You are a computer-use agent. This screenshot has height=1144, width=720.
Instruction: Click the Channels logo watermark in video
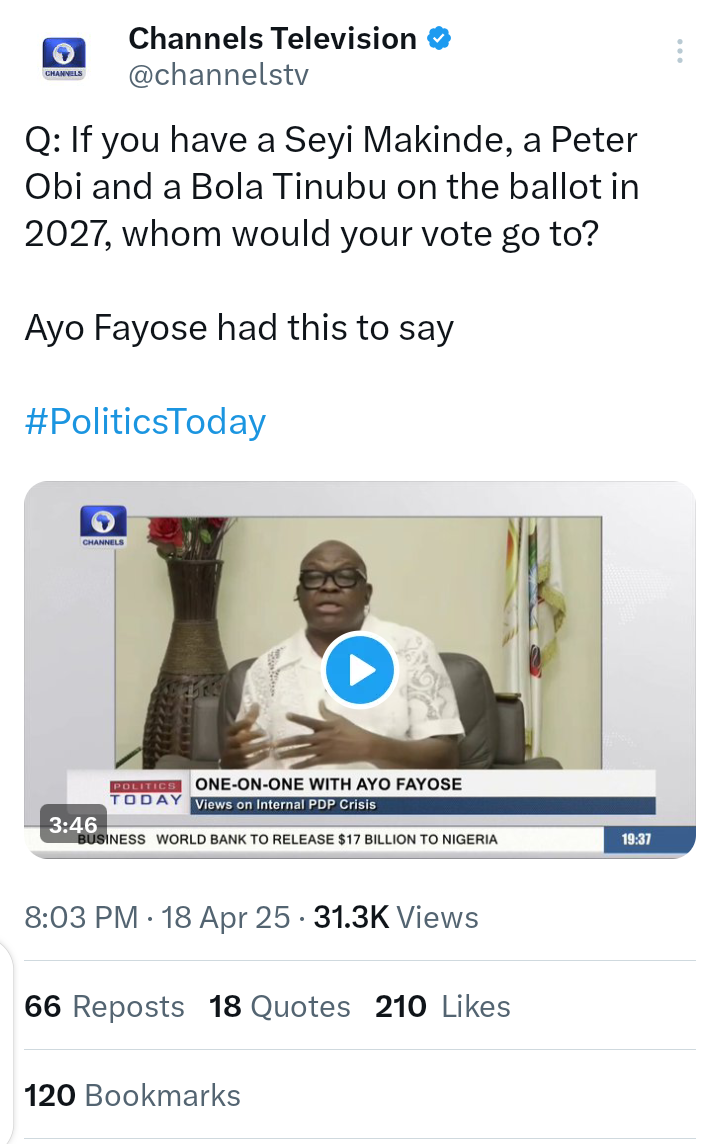pyautogui.click(x=103, y=526)
